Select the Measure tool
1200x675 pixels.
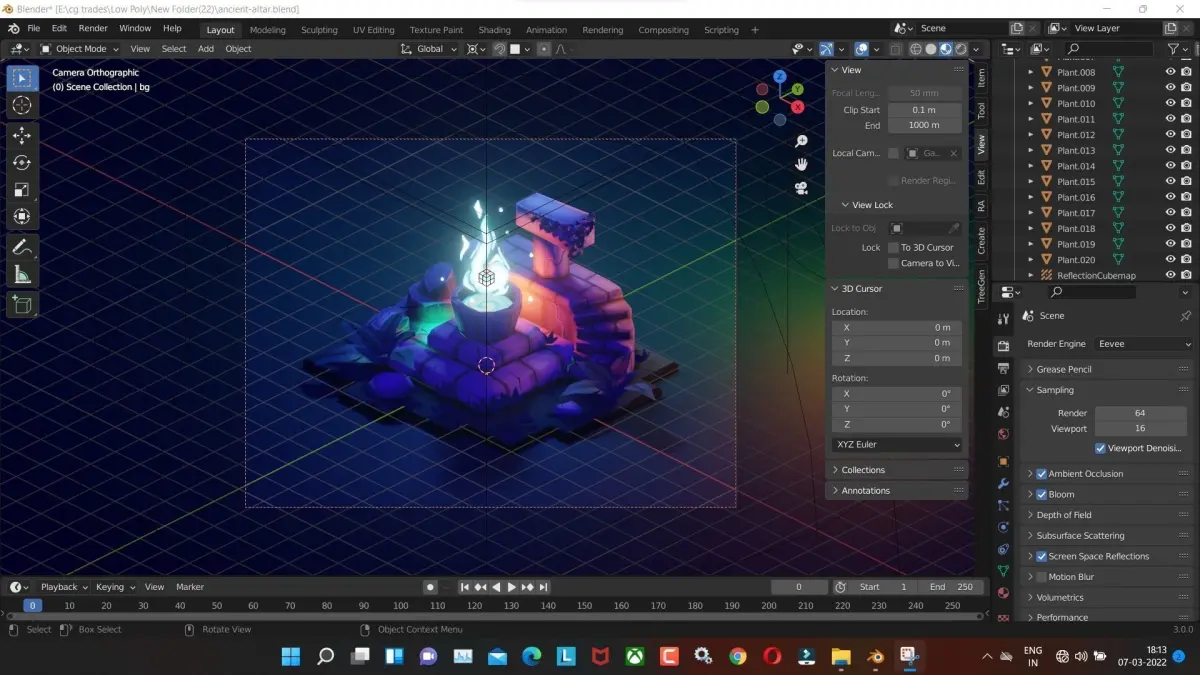click(x=22, y=275)
